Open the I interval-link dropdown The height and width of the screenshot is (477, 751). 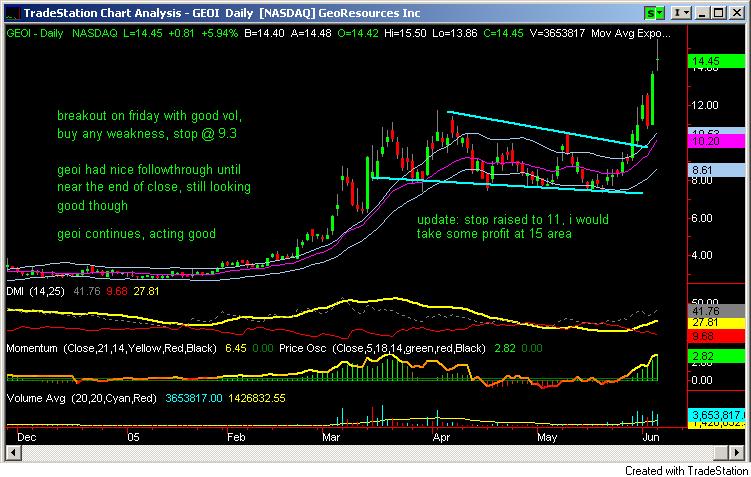tap(681, 13)
